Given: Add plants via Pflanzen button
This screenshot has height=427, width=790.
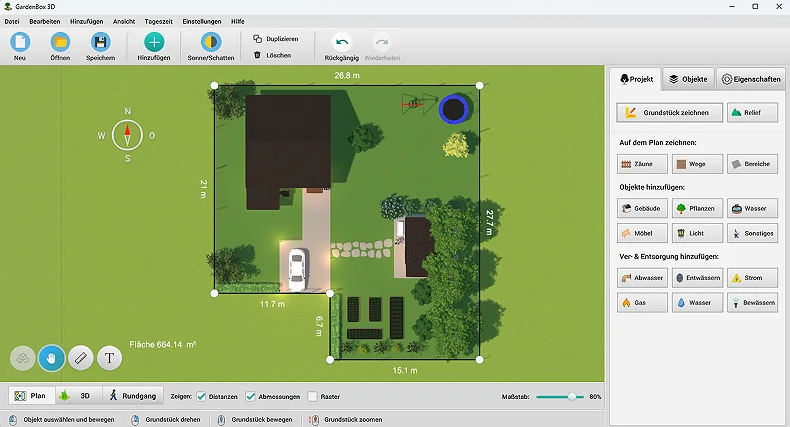Looking at the screenshot, I should (697, 208).
